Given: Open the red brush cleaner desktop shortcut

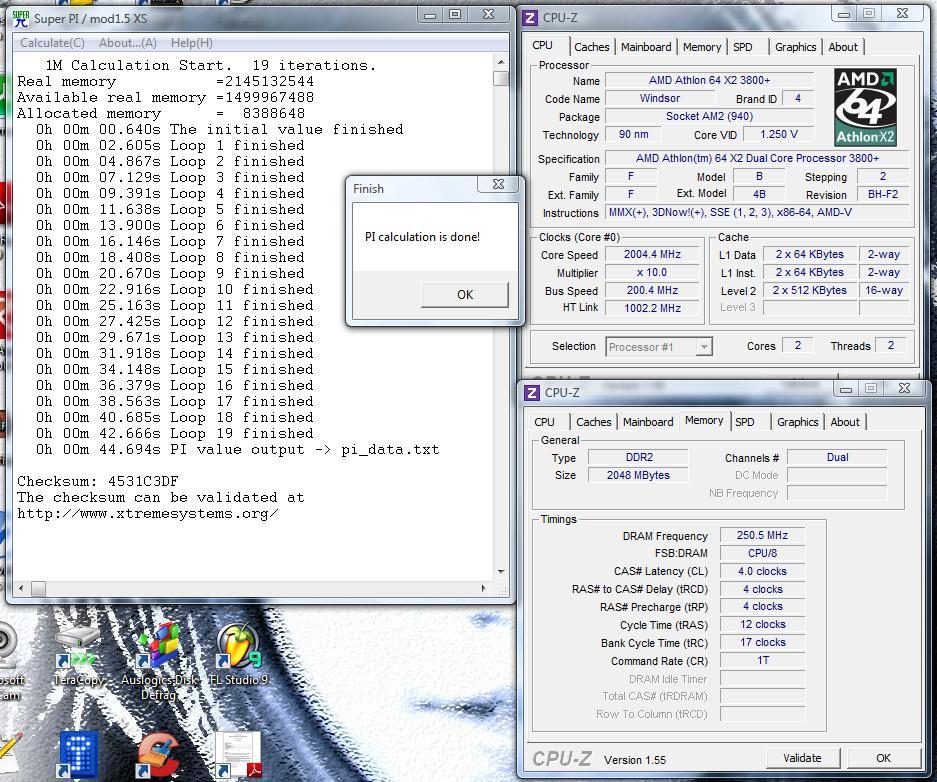Looking at the screenshot, I should click(157, 755).
